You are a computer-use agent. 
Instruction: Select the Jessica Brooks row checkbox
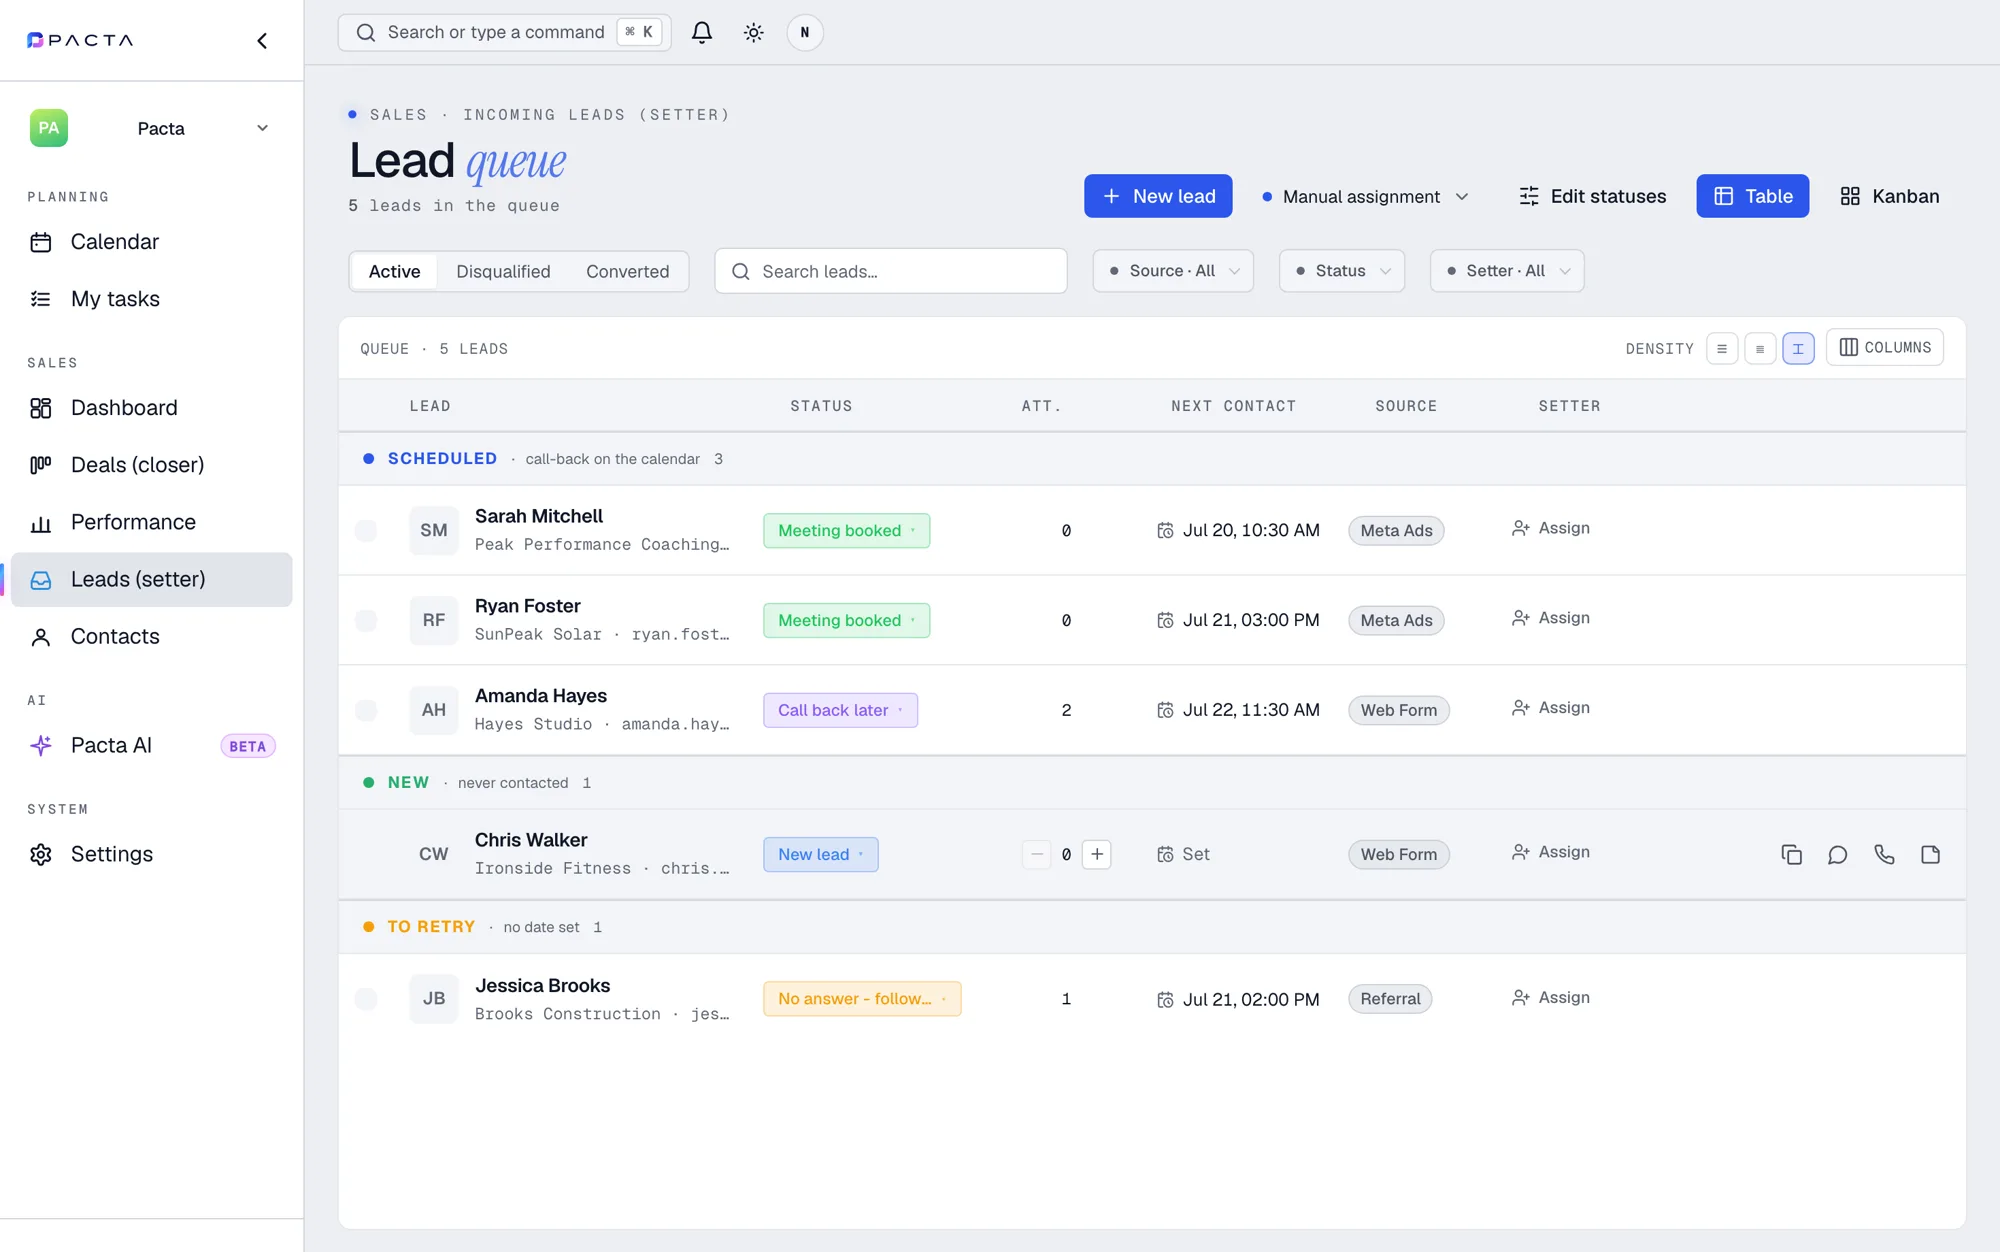[x=366, y=999]
